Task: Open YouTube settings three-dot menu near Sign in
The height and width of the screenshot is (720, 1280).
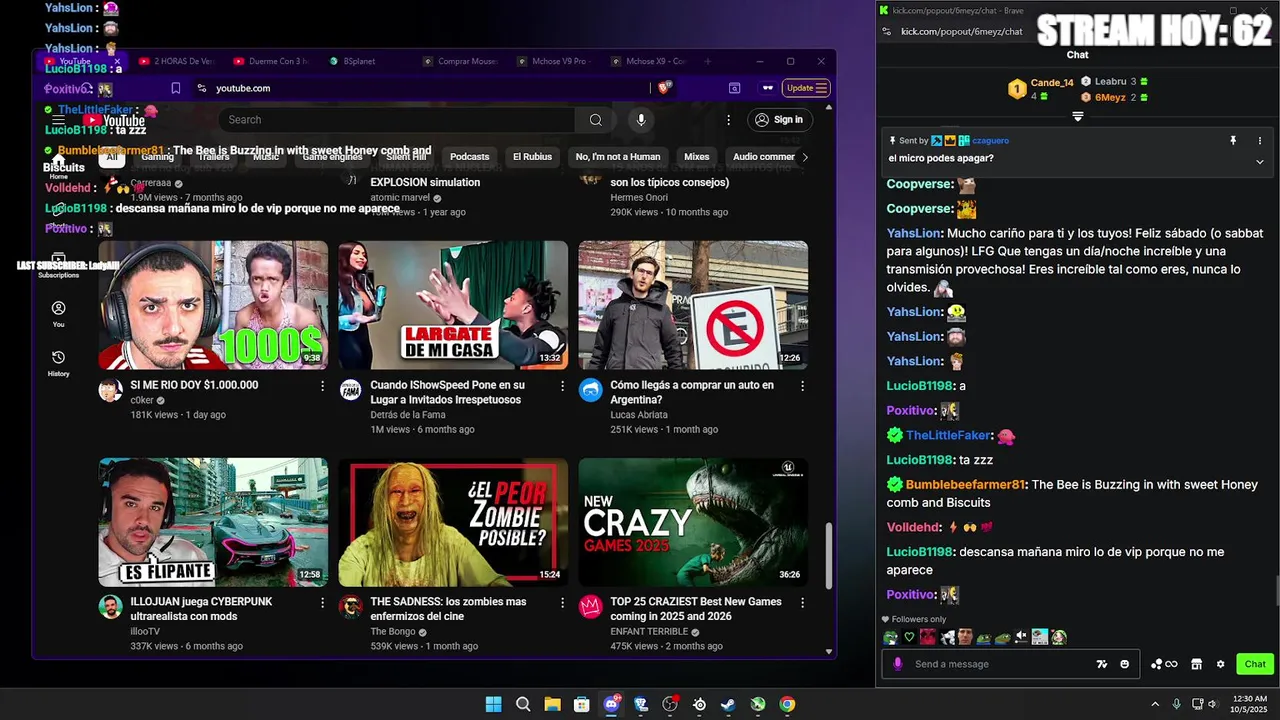Action: tap(728, 120)
